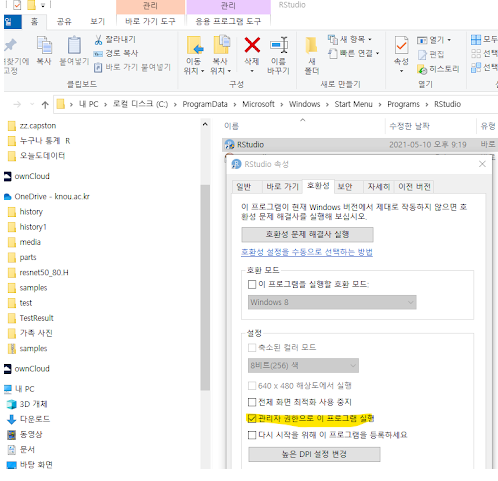
Task: Toggle 640 x 480 해상도에서 실행 checkbox
Action: pyautogui.click(x=252, y=386)
